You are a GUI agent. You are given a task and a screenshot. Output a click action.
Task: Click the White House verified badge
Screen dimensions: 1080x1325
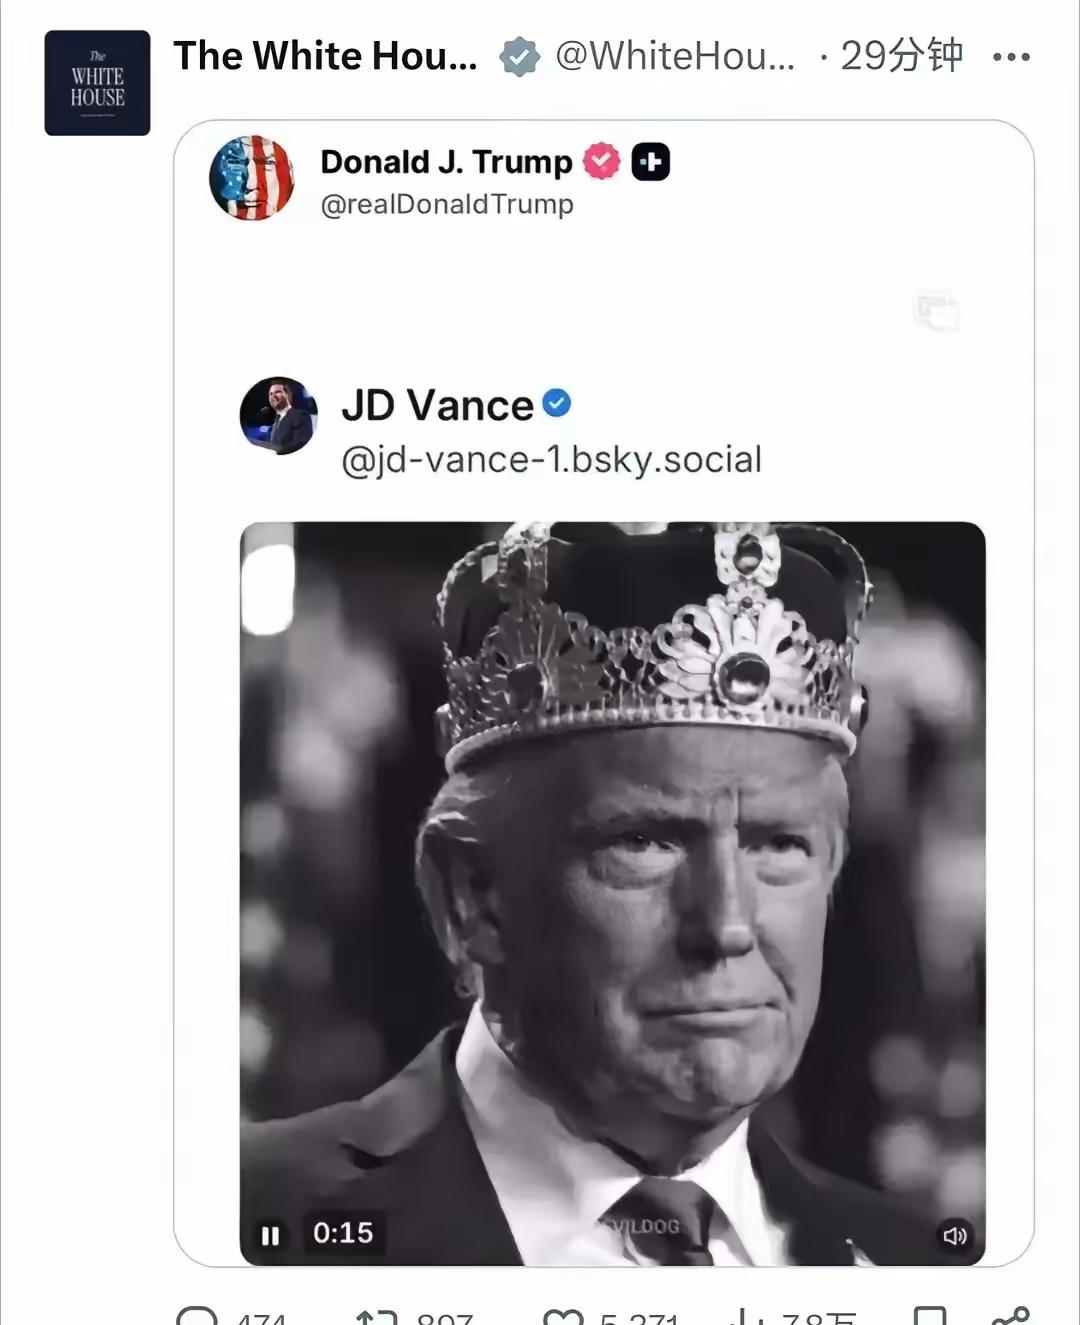[x=519, y=57]
